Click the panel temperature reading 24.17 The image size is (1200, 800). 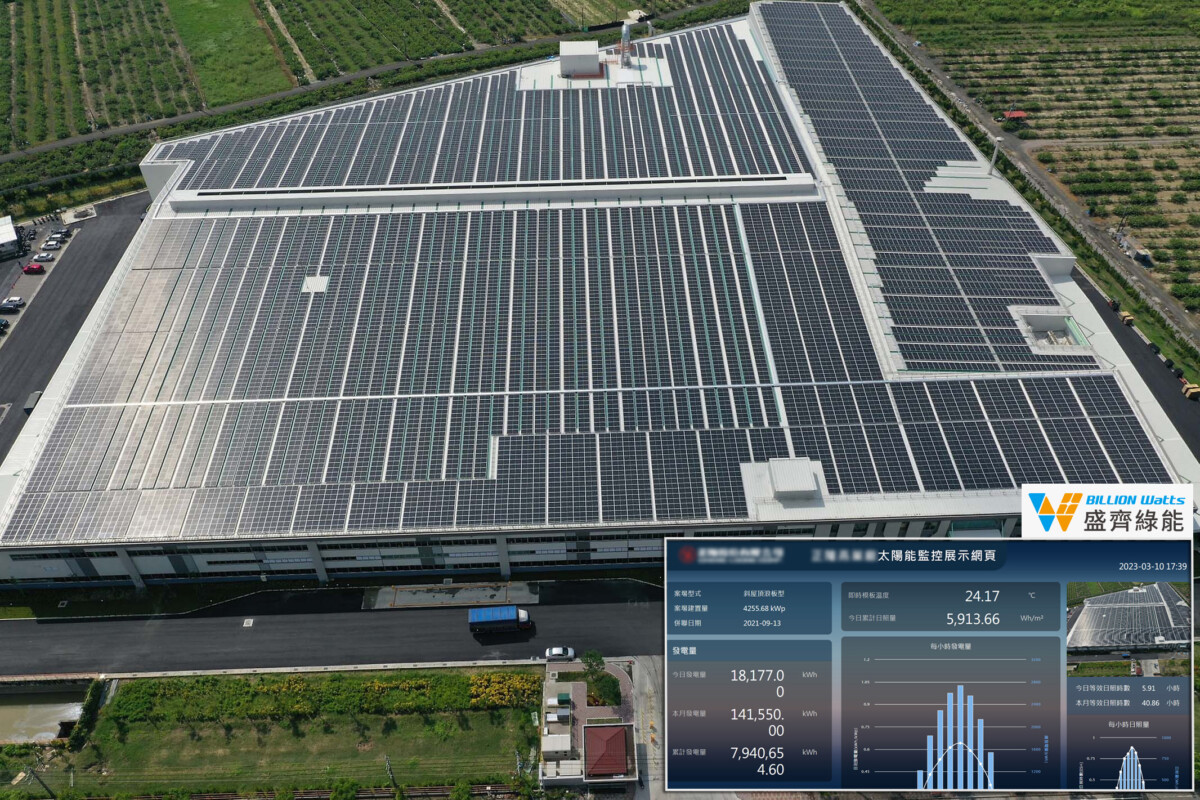point(981,596)
